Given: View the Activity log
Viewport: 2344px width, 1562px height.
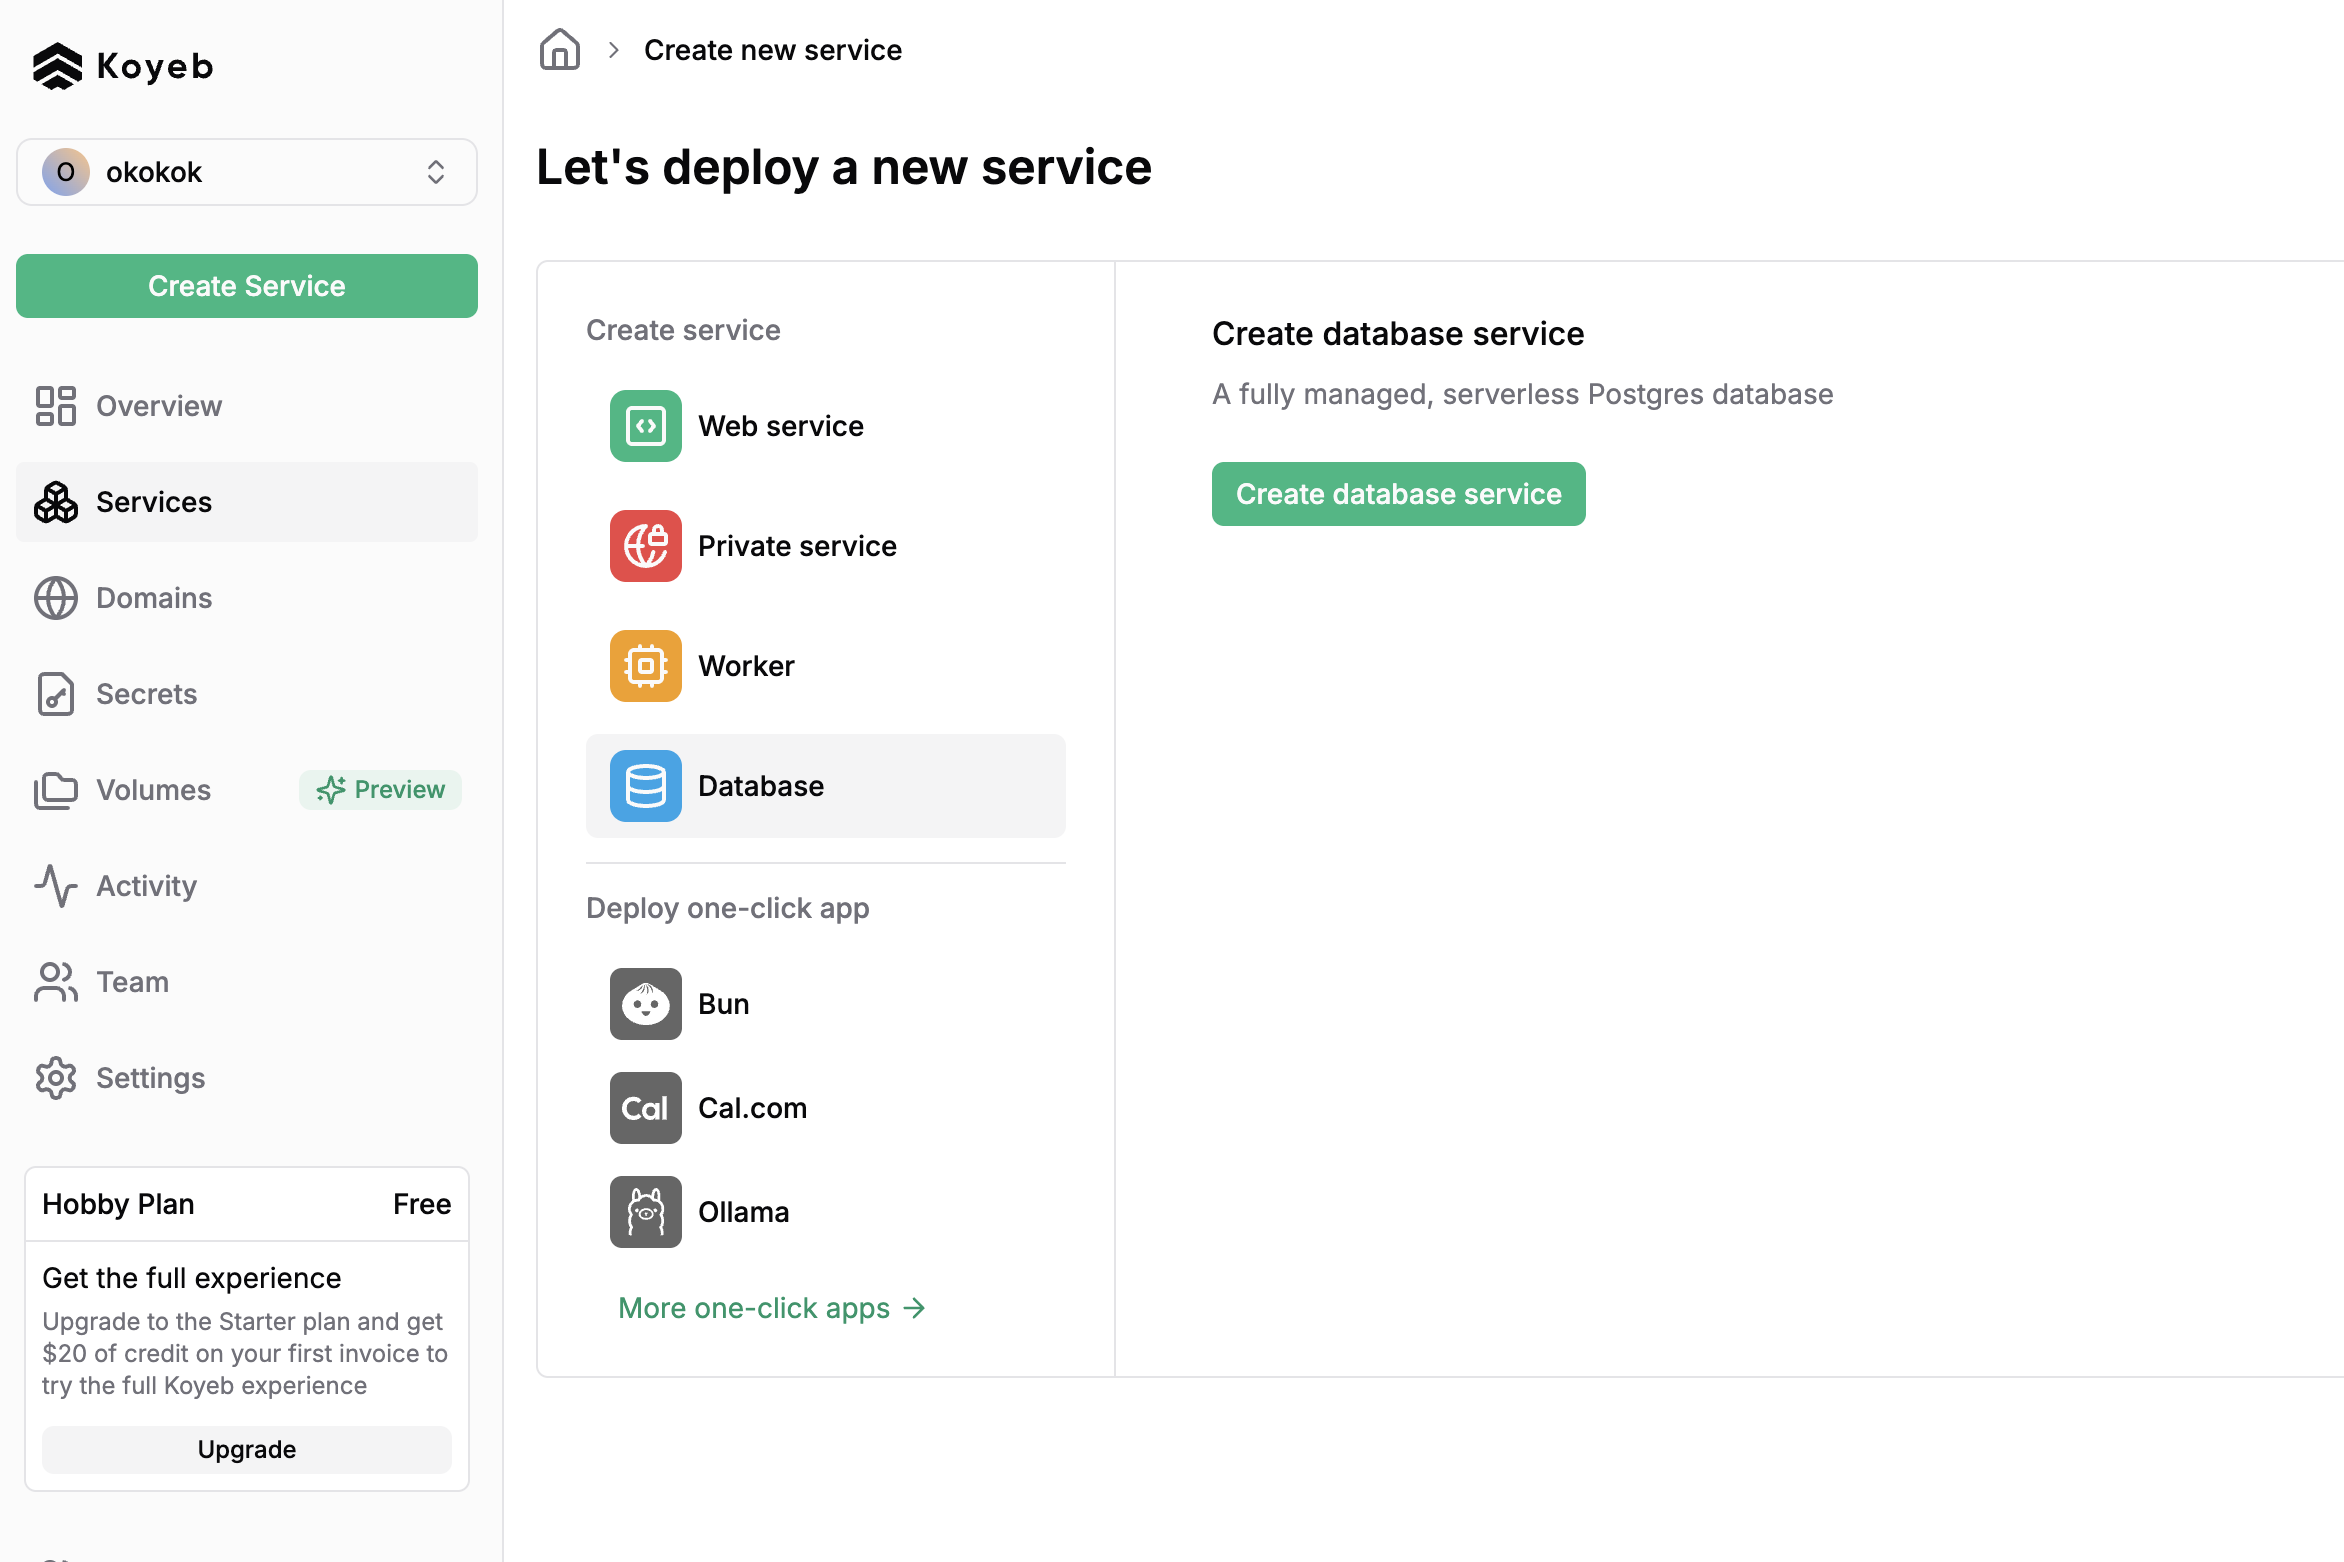Looking at the screenshot, I should click(x=146, y=885).
